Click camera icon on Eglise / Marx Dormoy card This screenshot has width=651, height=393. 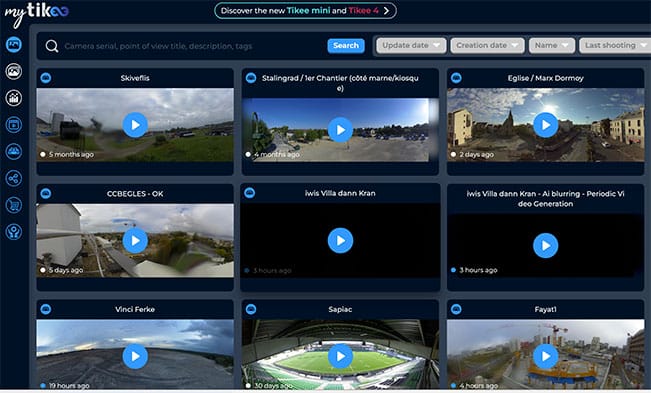coord(456,78)
